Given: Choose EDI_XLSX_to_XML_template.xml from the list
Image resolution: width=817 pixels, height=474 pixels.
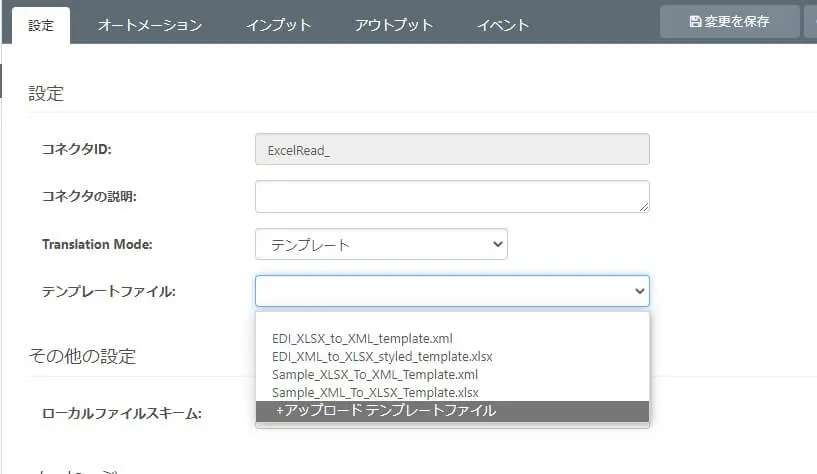Looking at the screenshot, I should 362,339.
